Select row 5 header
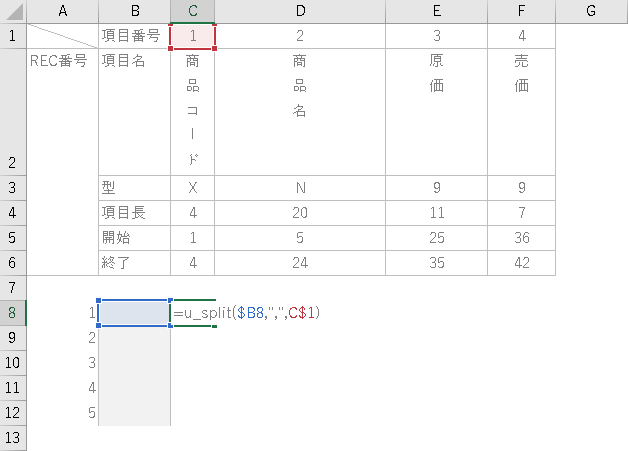The width and height of the screenshot is (628, 451). point(13,238)
